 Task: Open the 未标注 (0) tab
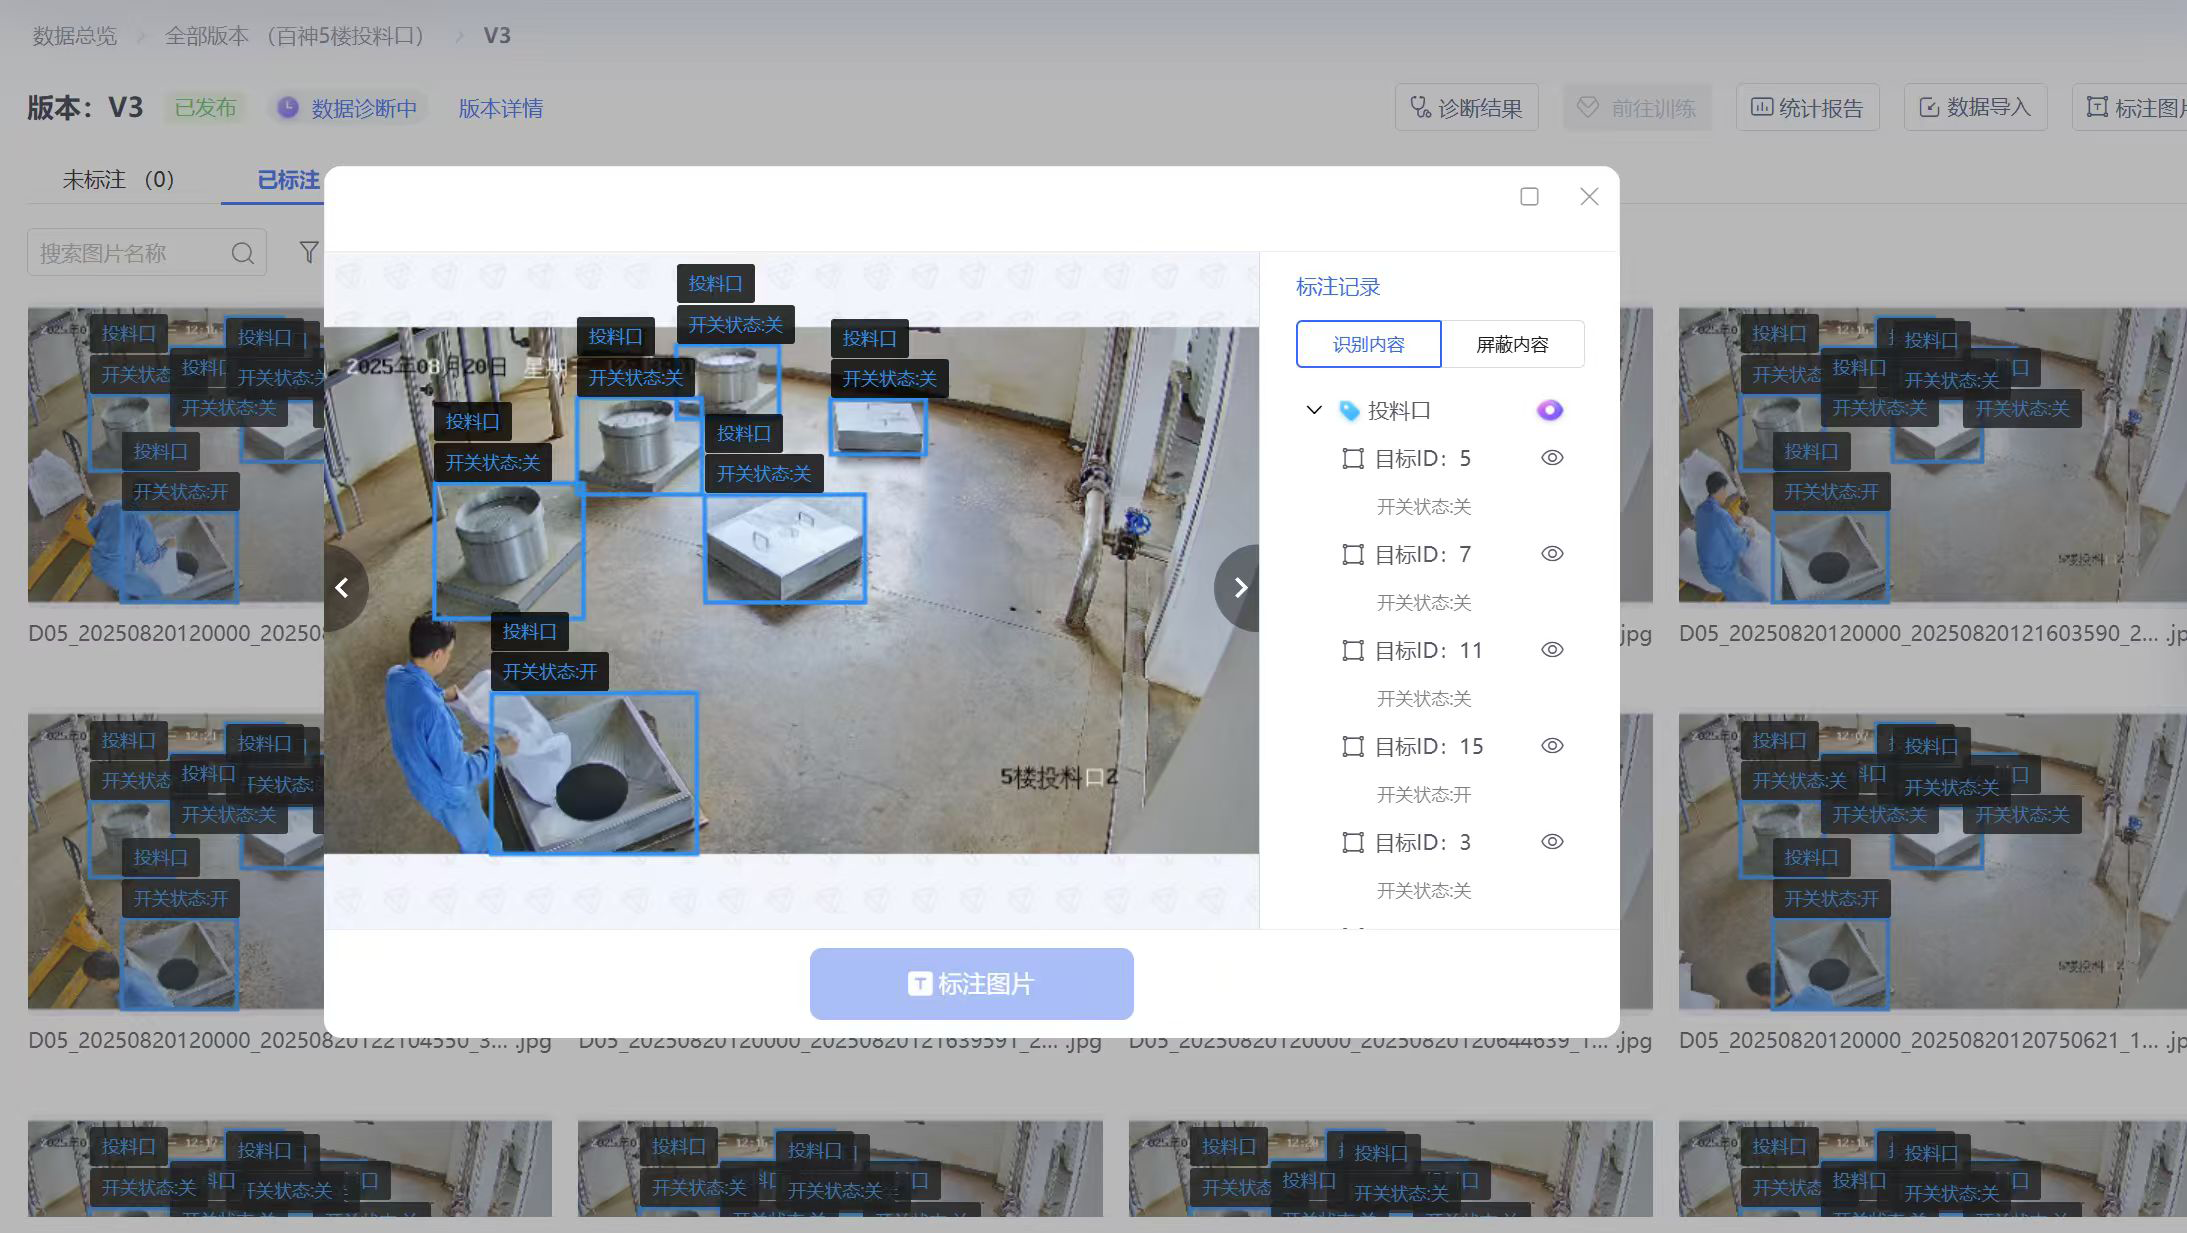pos(118,180)
